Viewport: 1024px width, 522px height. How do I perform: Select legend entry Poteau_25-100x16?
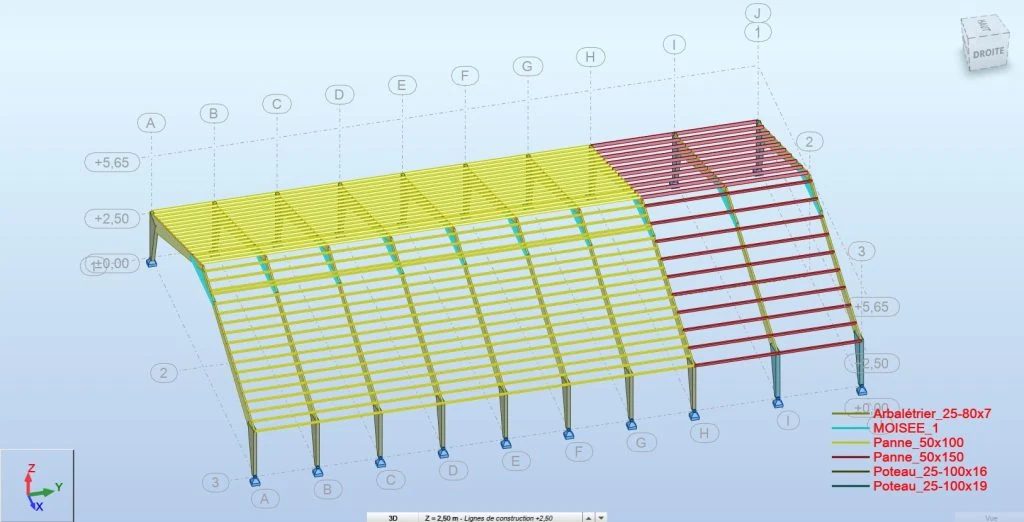(929, 471)
